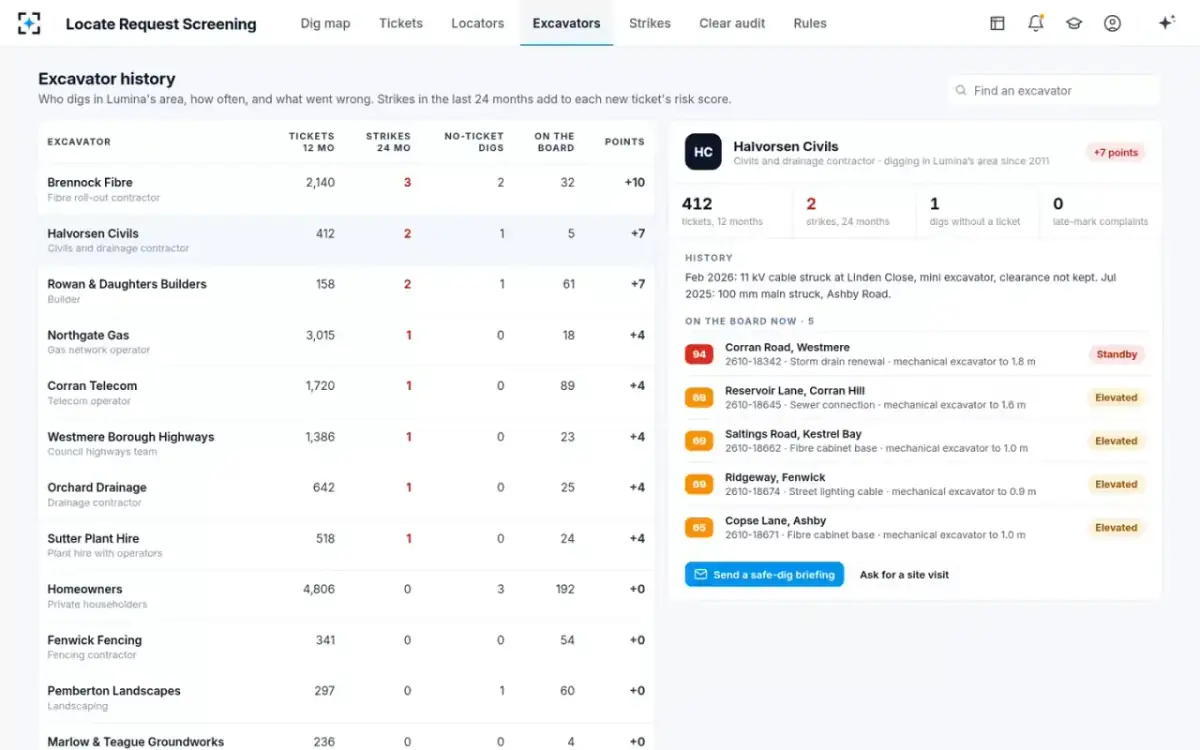The width and height of the screenshot is (1200, 750).
Task: Sort by Tickets 12 mo column header
Action: coord(312,142)
